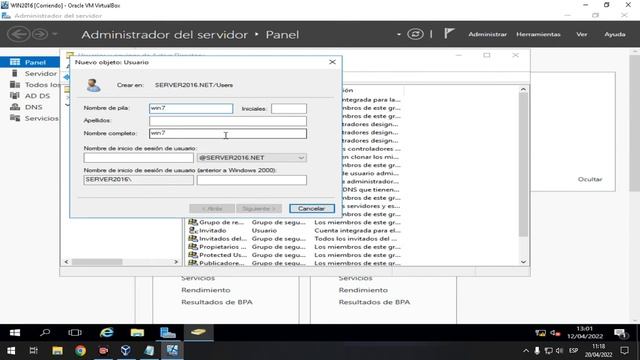The width and height of the screenshot is (640, 360).
Task: Open host Windows Start button
Action: coord(11,351)
